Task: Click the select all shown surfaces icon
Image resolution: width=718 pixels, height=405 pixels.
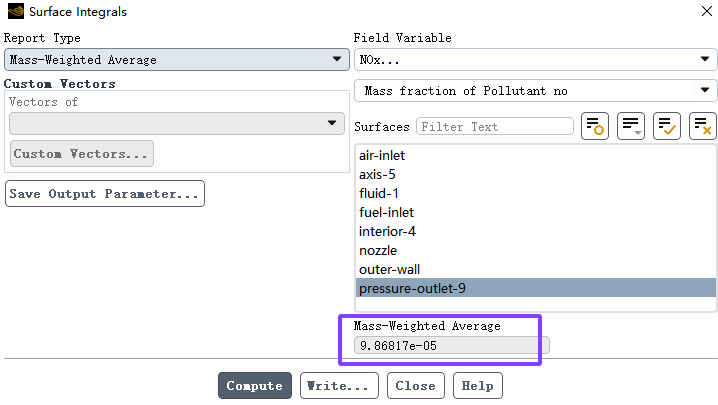Action: pos(667,126)
